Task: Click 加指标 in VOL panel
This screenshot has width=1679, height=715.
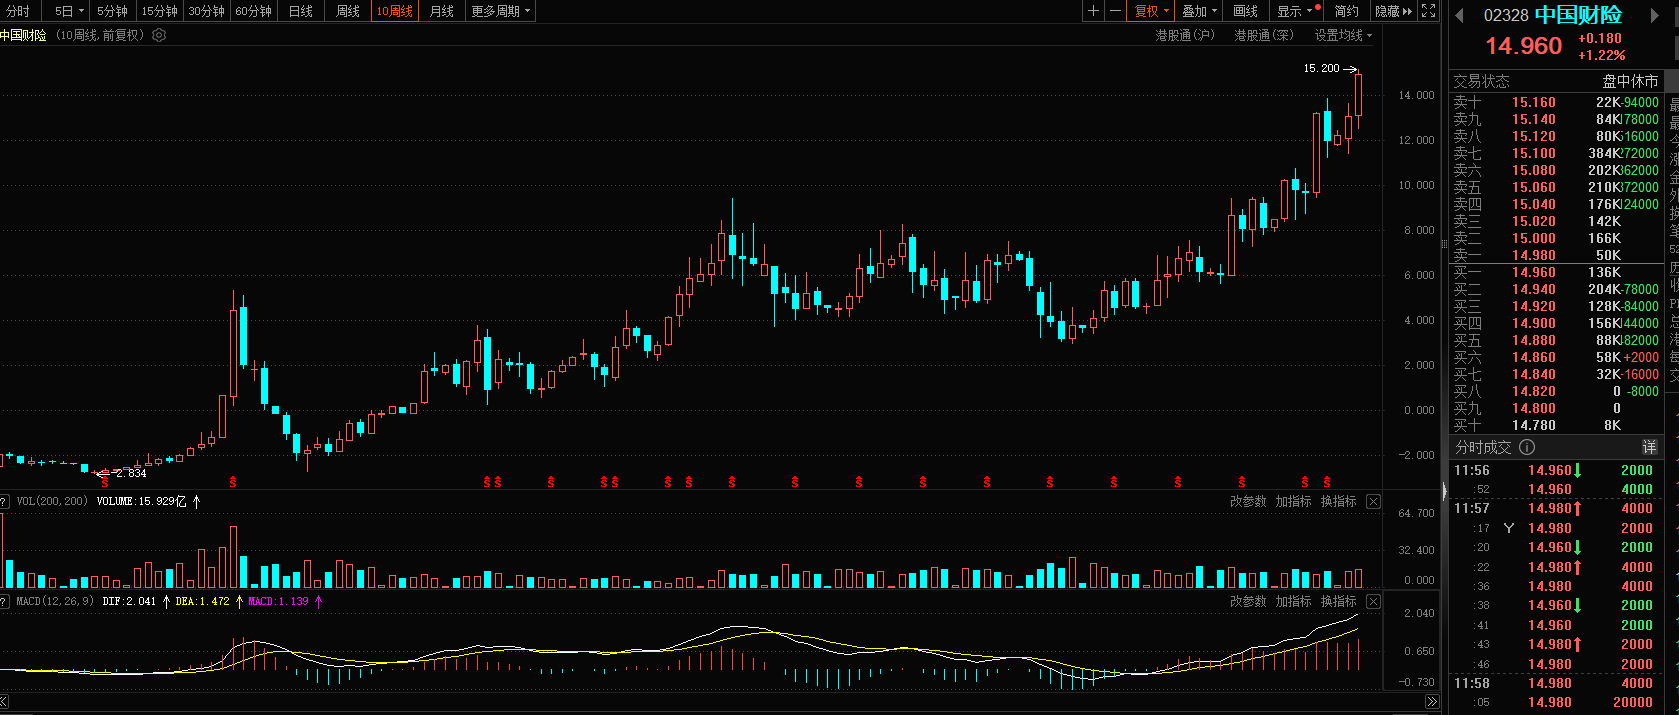Action: pyautogui.click(x=1293, y=501)
